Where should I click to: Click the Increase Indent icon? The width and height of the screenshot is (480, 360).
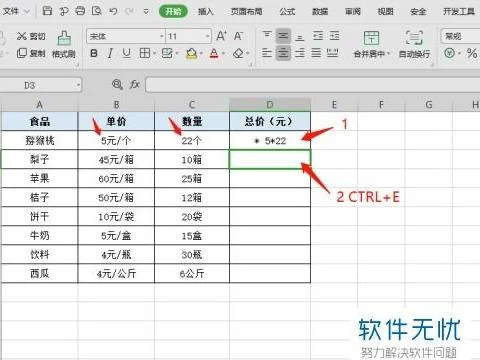click(x=334, y=36)
